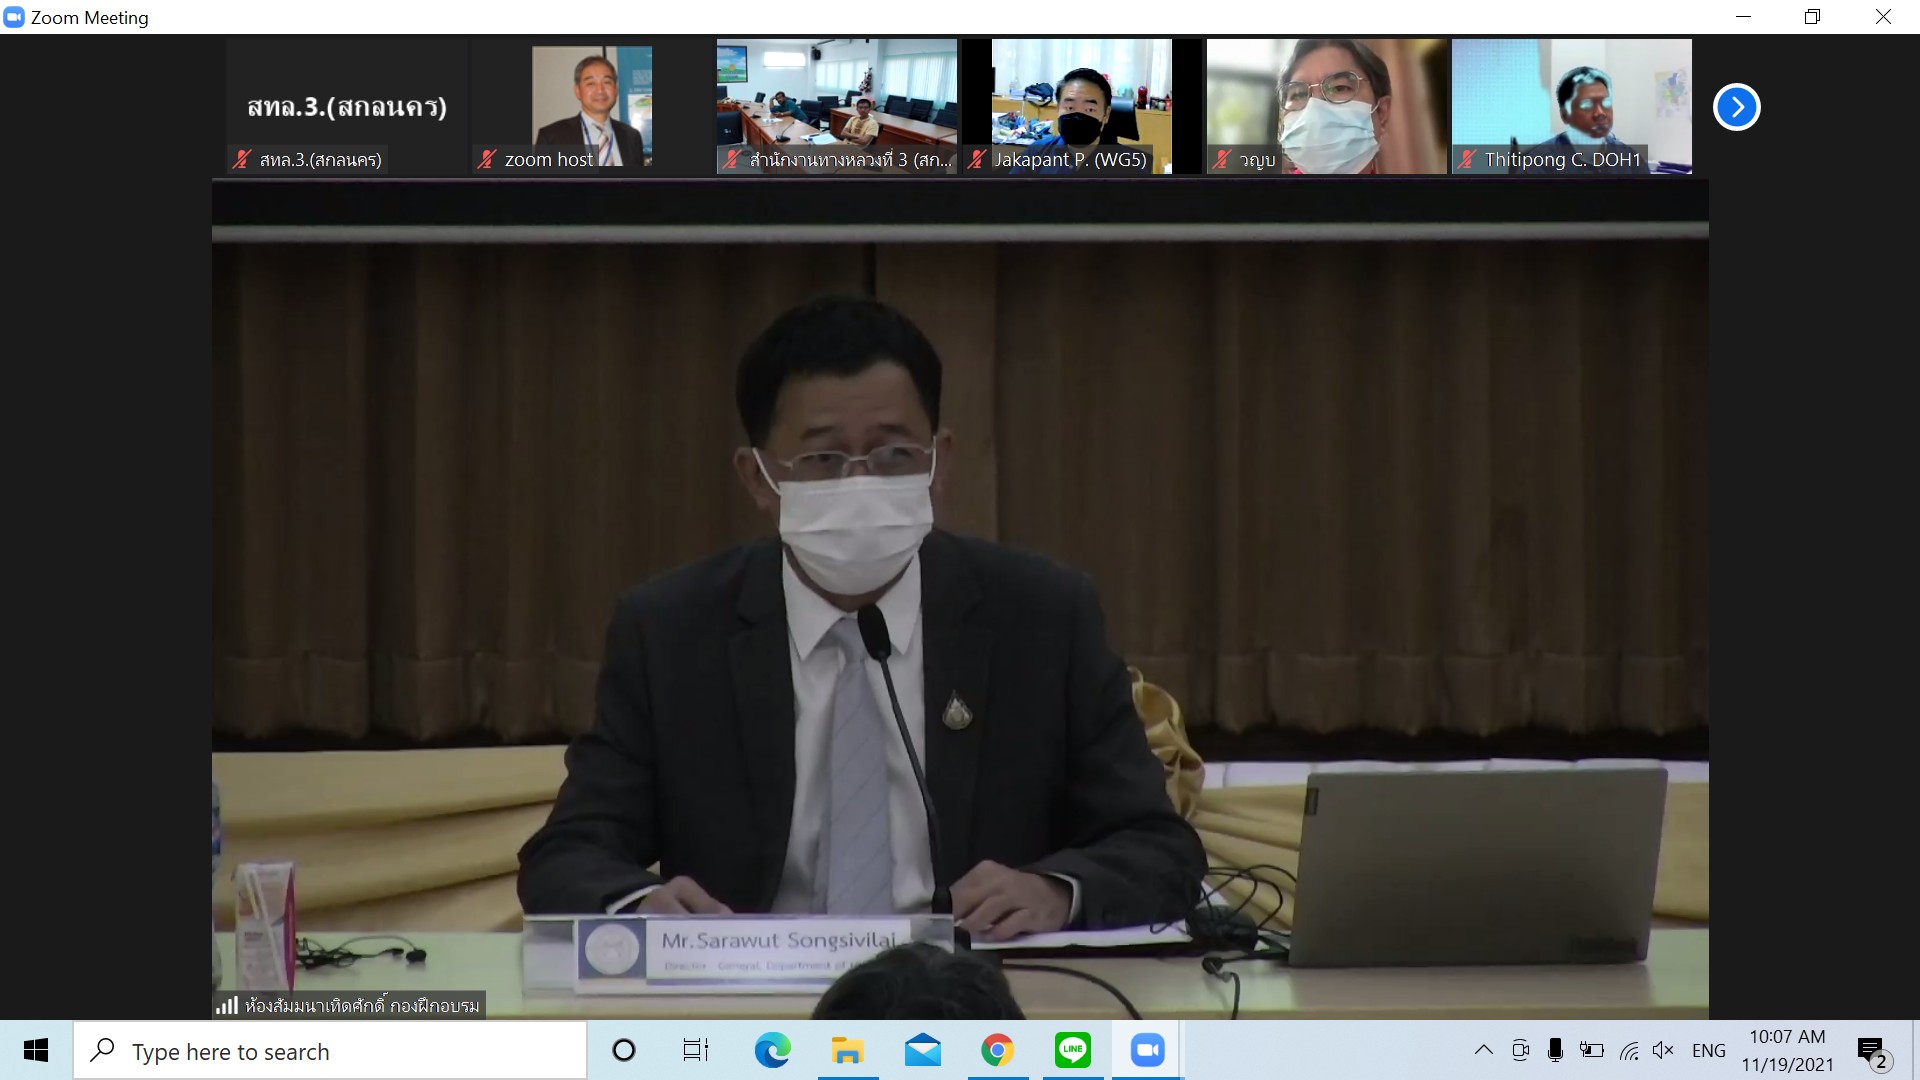Open the Windows Start menu
1920x1080 pixels.
(x=36, y=1050)
